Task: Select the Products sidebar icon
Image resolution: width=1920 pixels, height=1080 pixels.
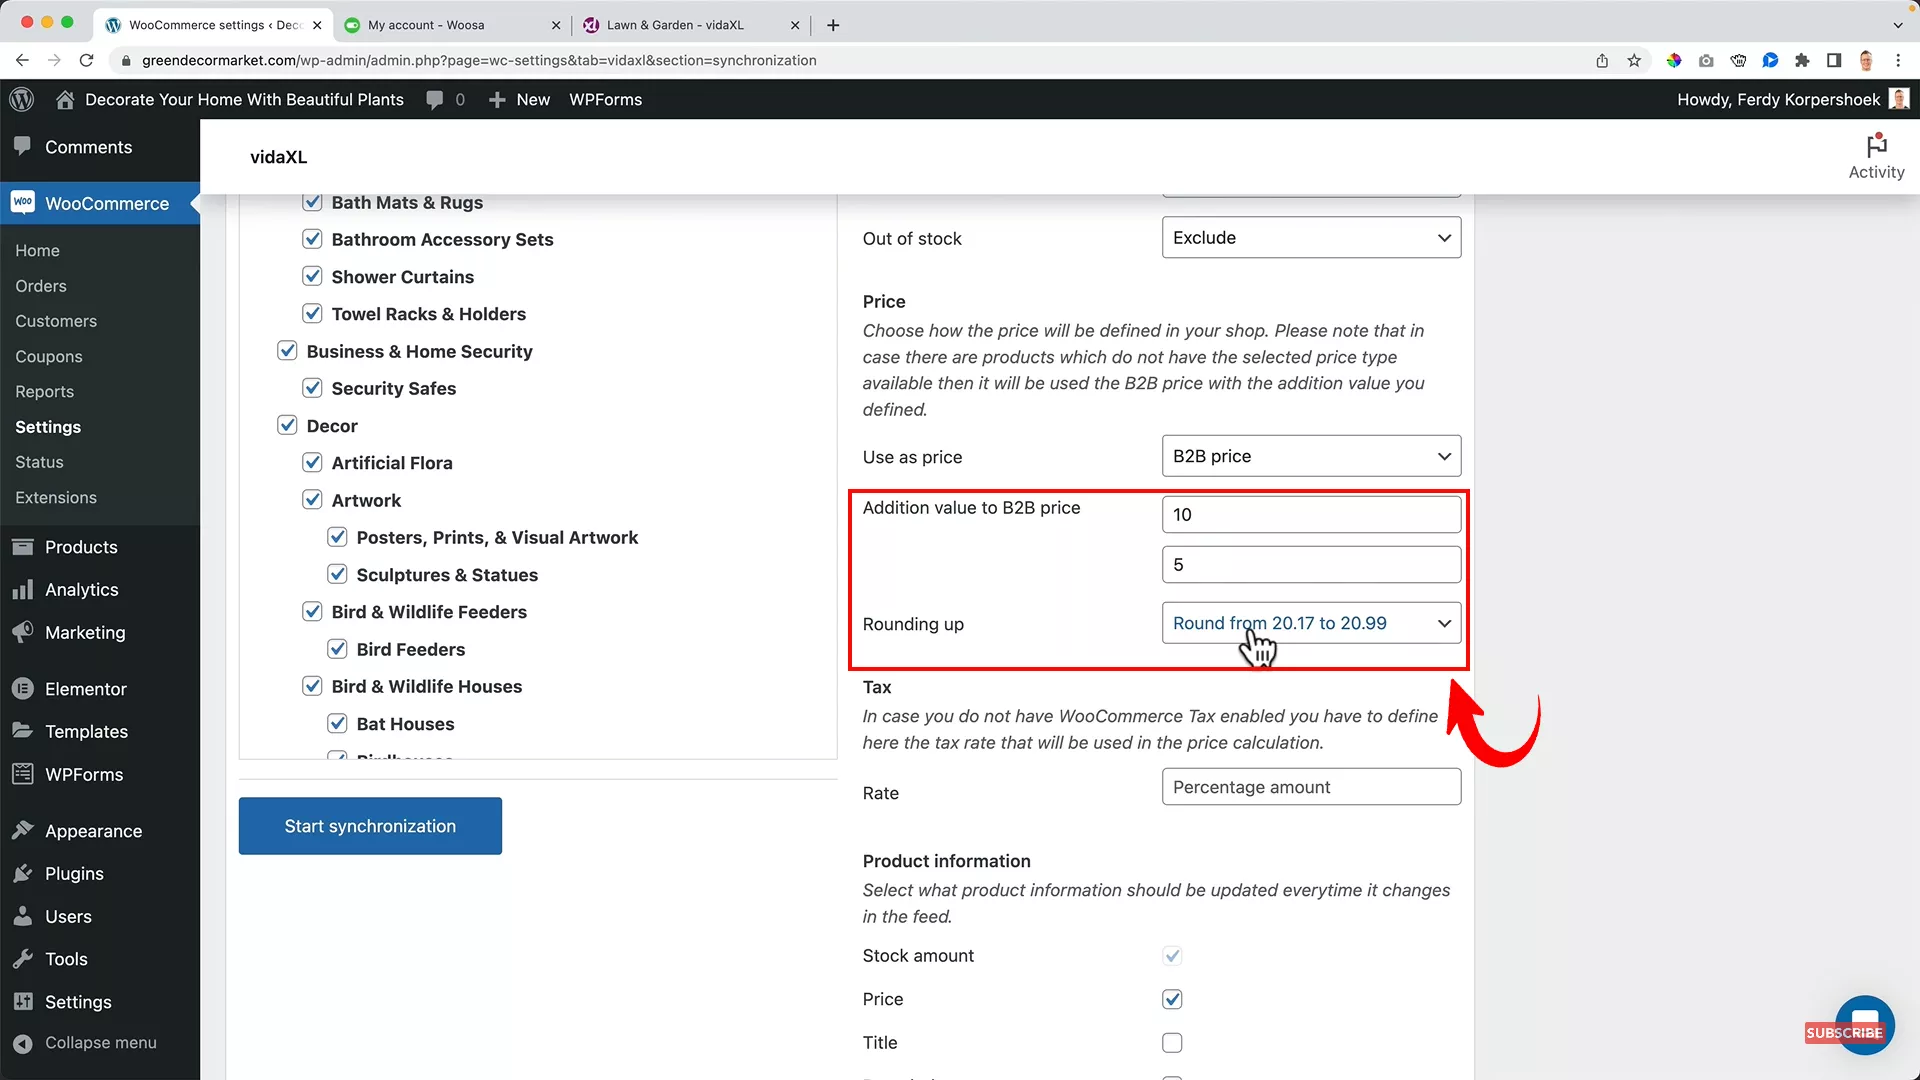Action: pos(23,547)
